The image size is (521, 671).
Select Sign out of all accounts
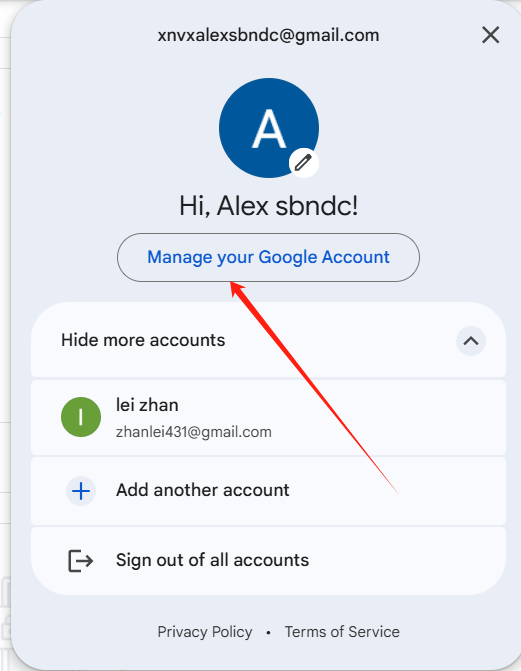point(212,560)
